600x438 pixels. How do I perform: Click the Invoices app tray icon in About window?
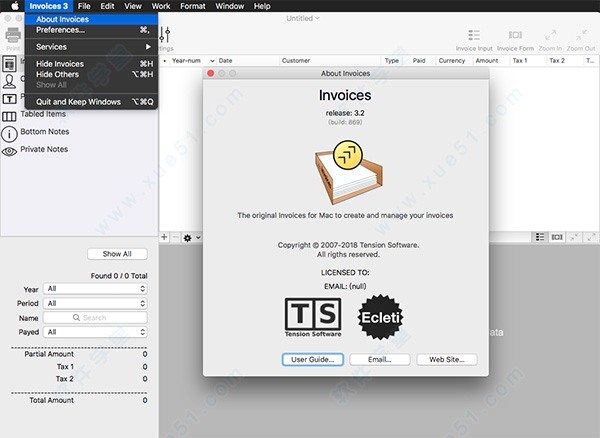tap(348, 172)
